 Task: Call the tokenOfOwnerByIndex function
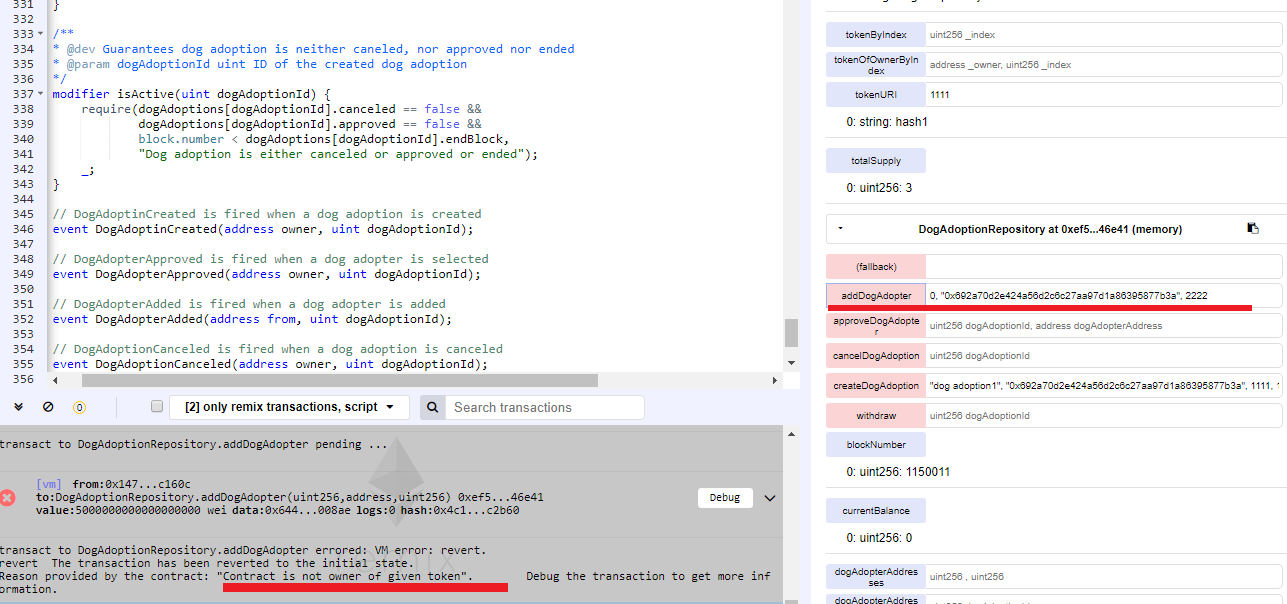pyautogui.click(x=876, y=65)
